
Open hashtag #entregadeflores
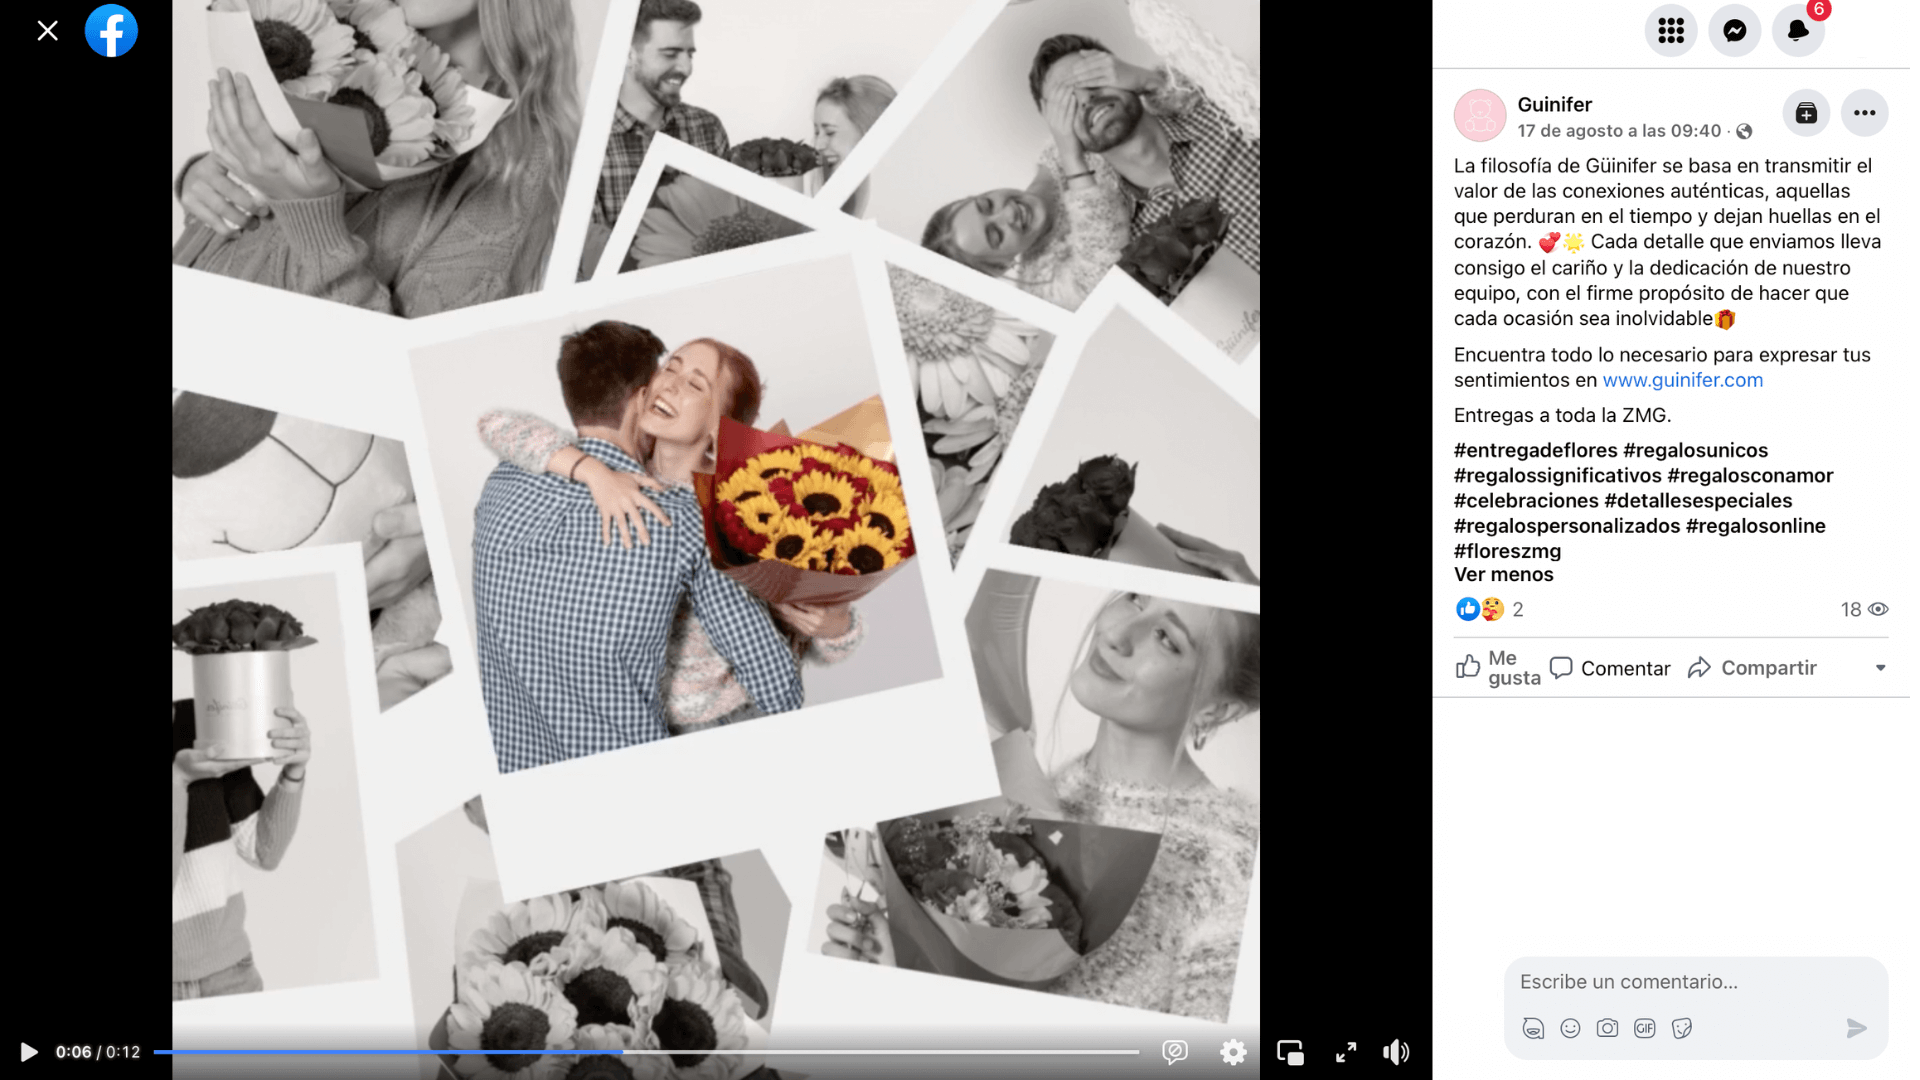coord(1535,450)
